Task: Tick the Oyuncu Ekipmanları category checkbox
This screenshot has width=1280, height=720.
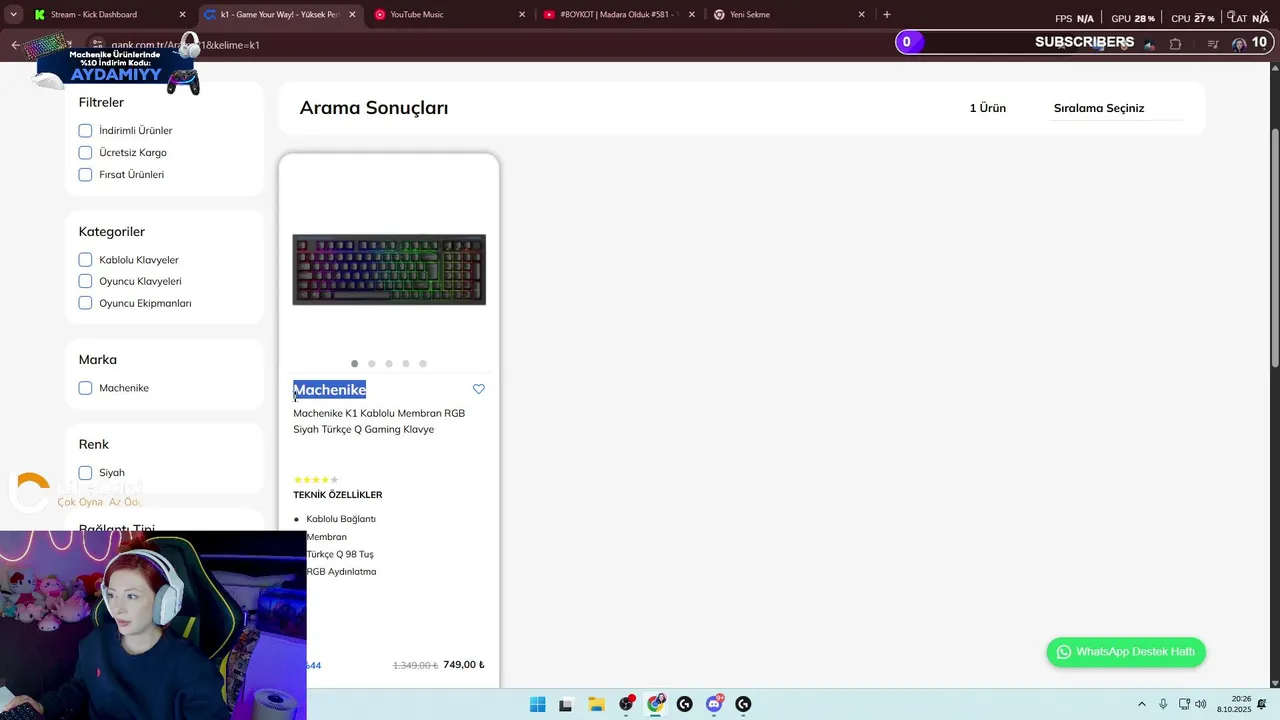Action: (x=85, y=303)
